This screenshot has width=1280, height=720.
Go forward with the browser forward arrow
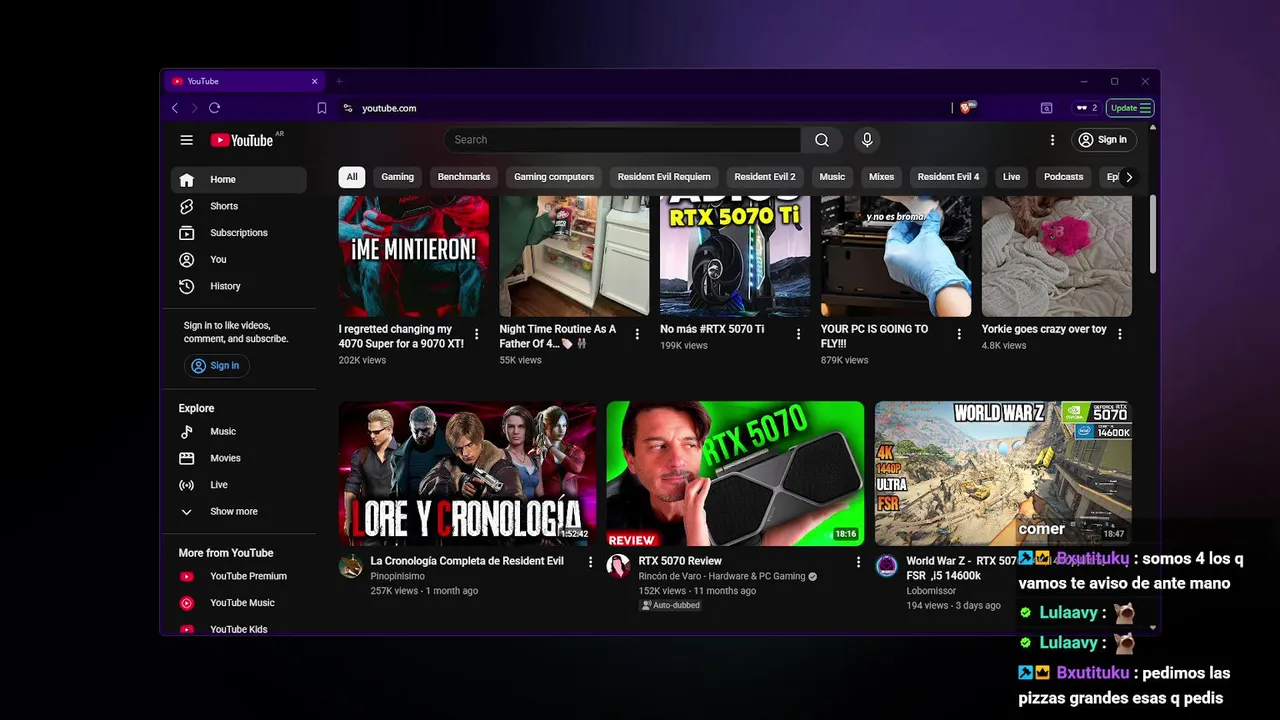194,108
